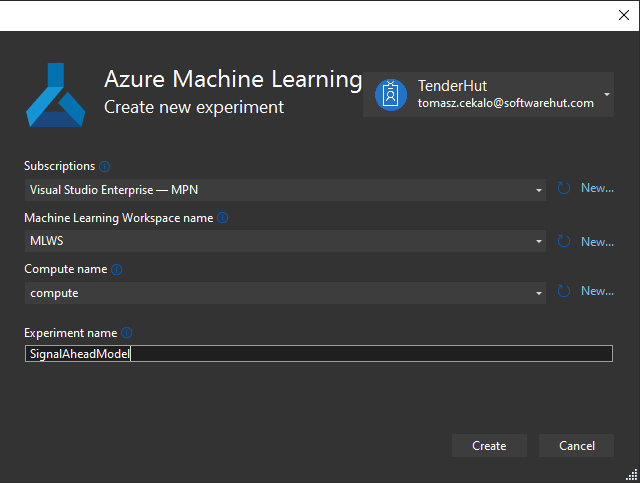This screenshot has width=640, height=483.
Task: Click the Experiment name info icon
Action: (127, 333)
